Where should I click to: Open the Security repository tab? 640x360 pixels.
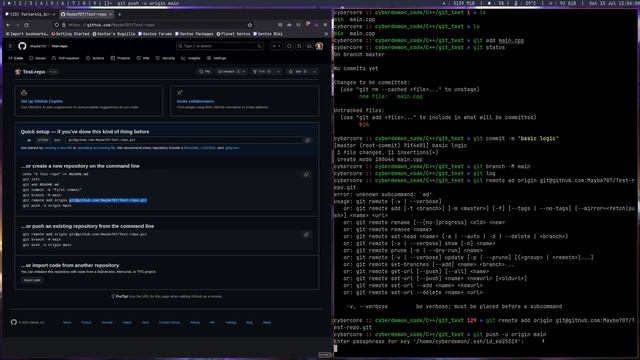(165, 58)
